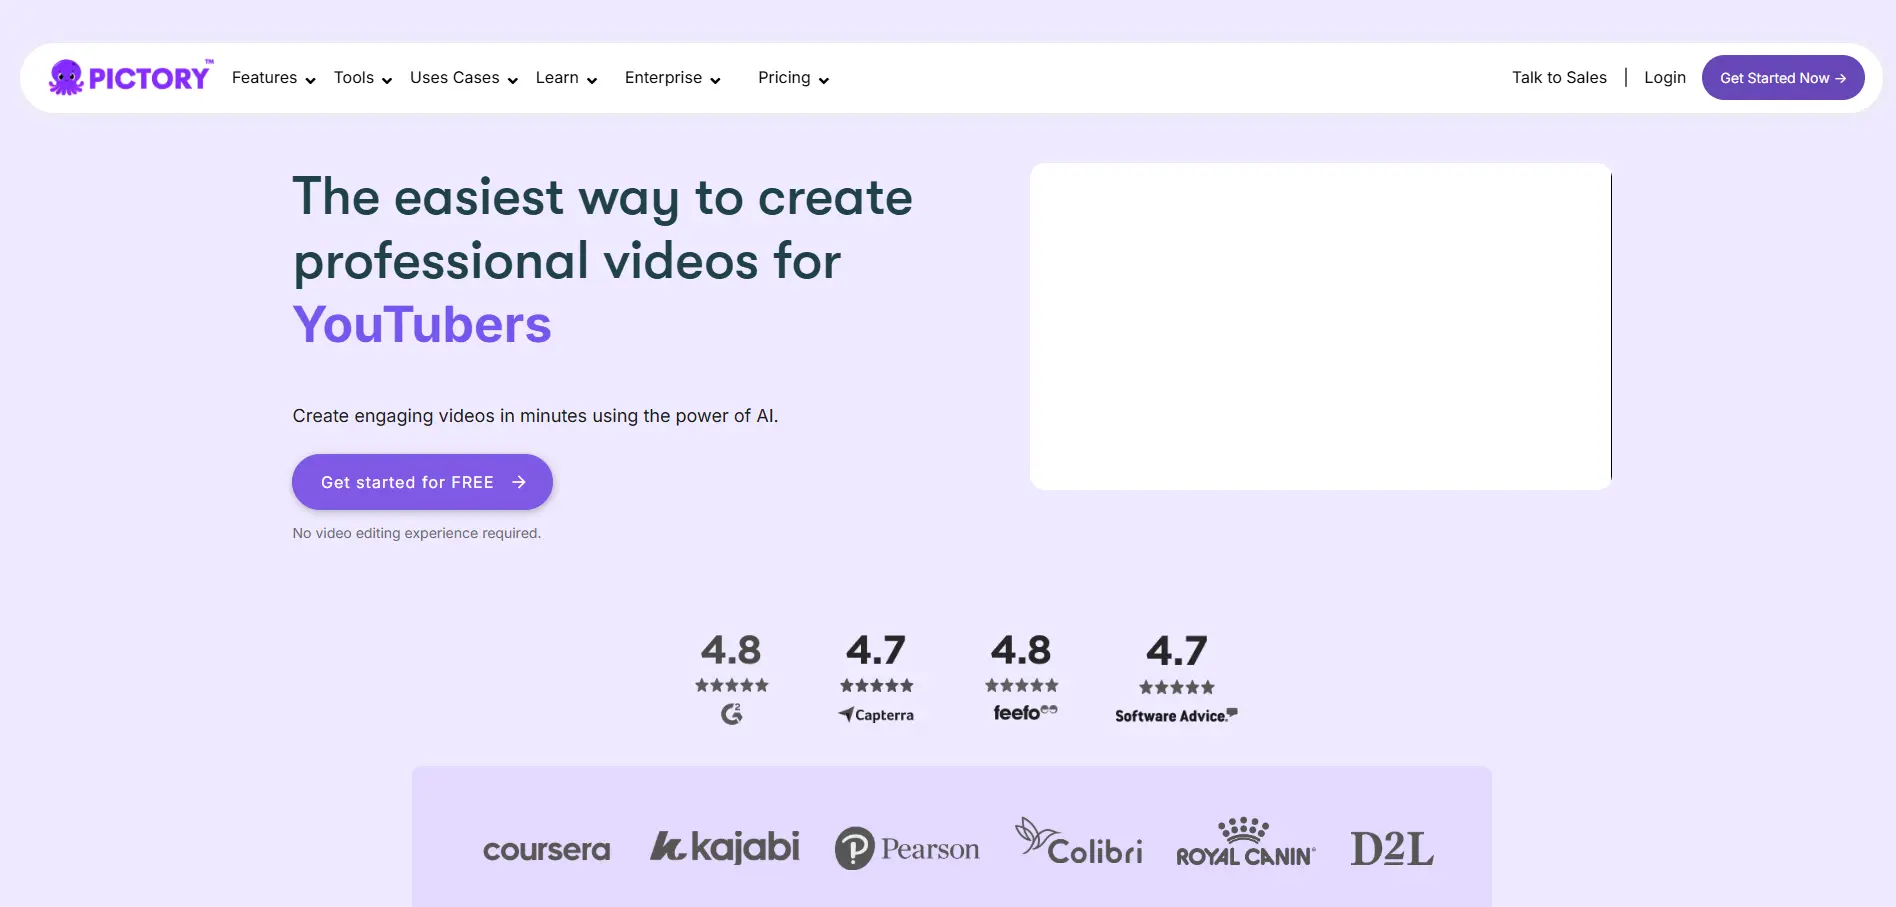1896x907 pixels.
Task: Click the arrow icon in Get started for FREE
Action: pos(519,482)
